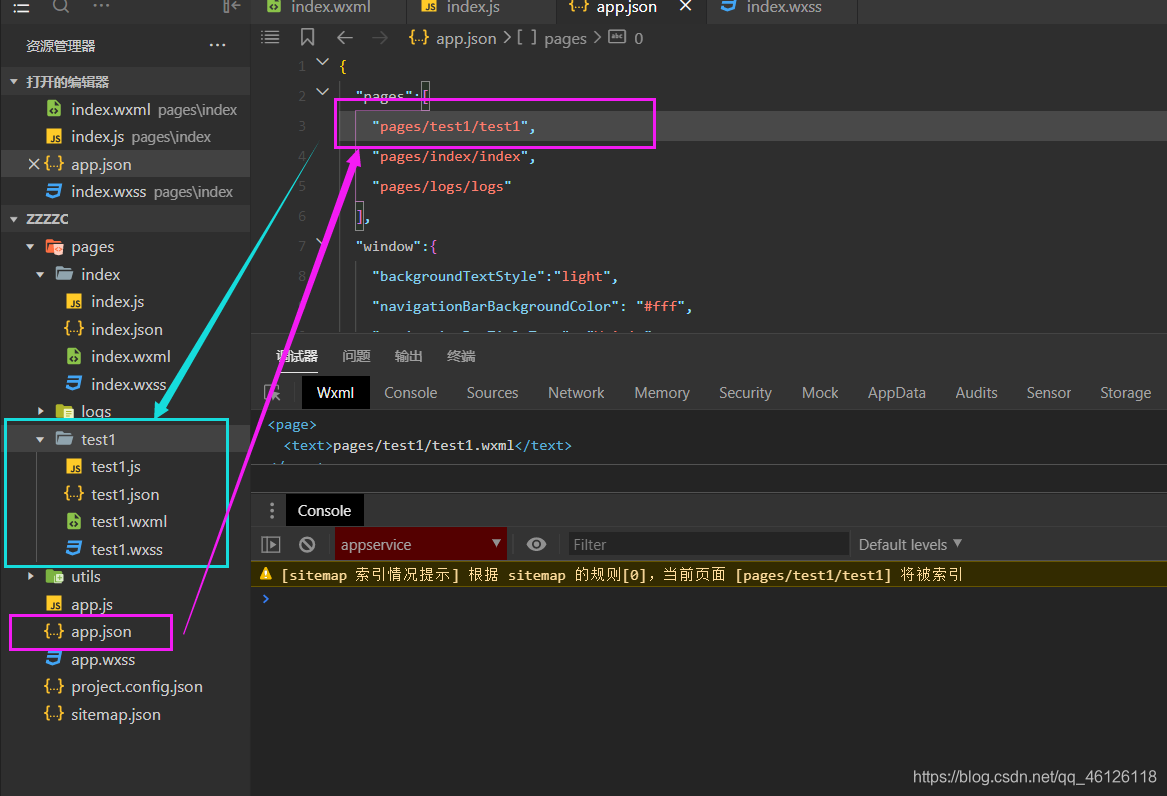
Task: Open the Security devtools tab
Action: point(745,393)
